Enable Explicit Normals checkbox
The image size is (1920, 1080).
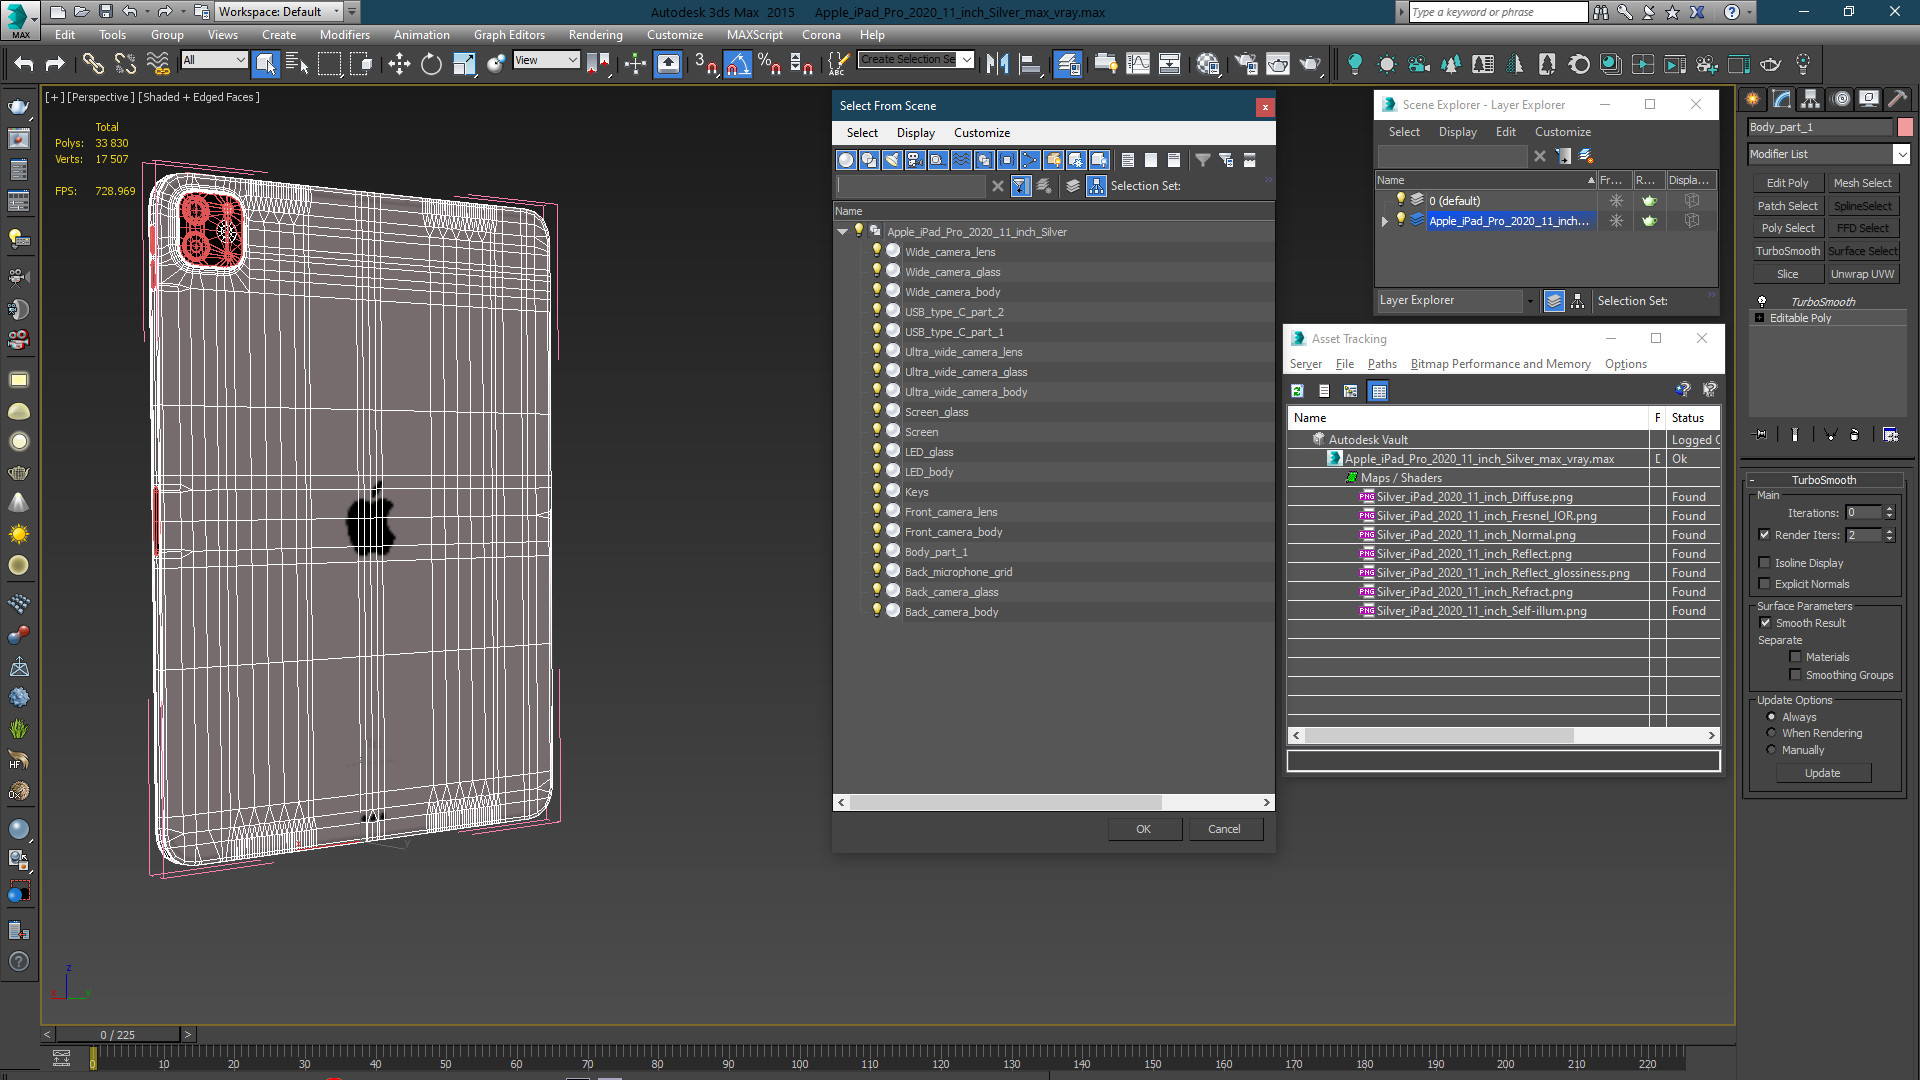tap(1764, 584)
